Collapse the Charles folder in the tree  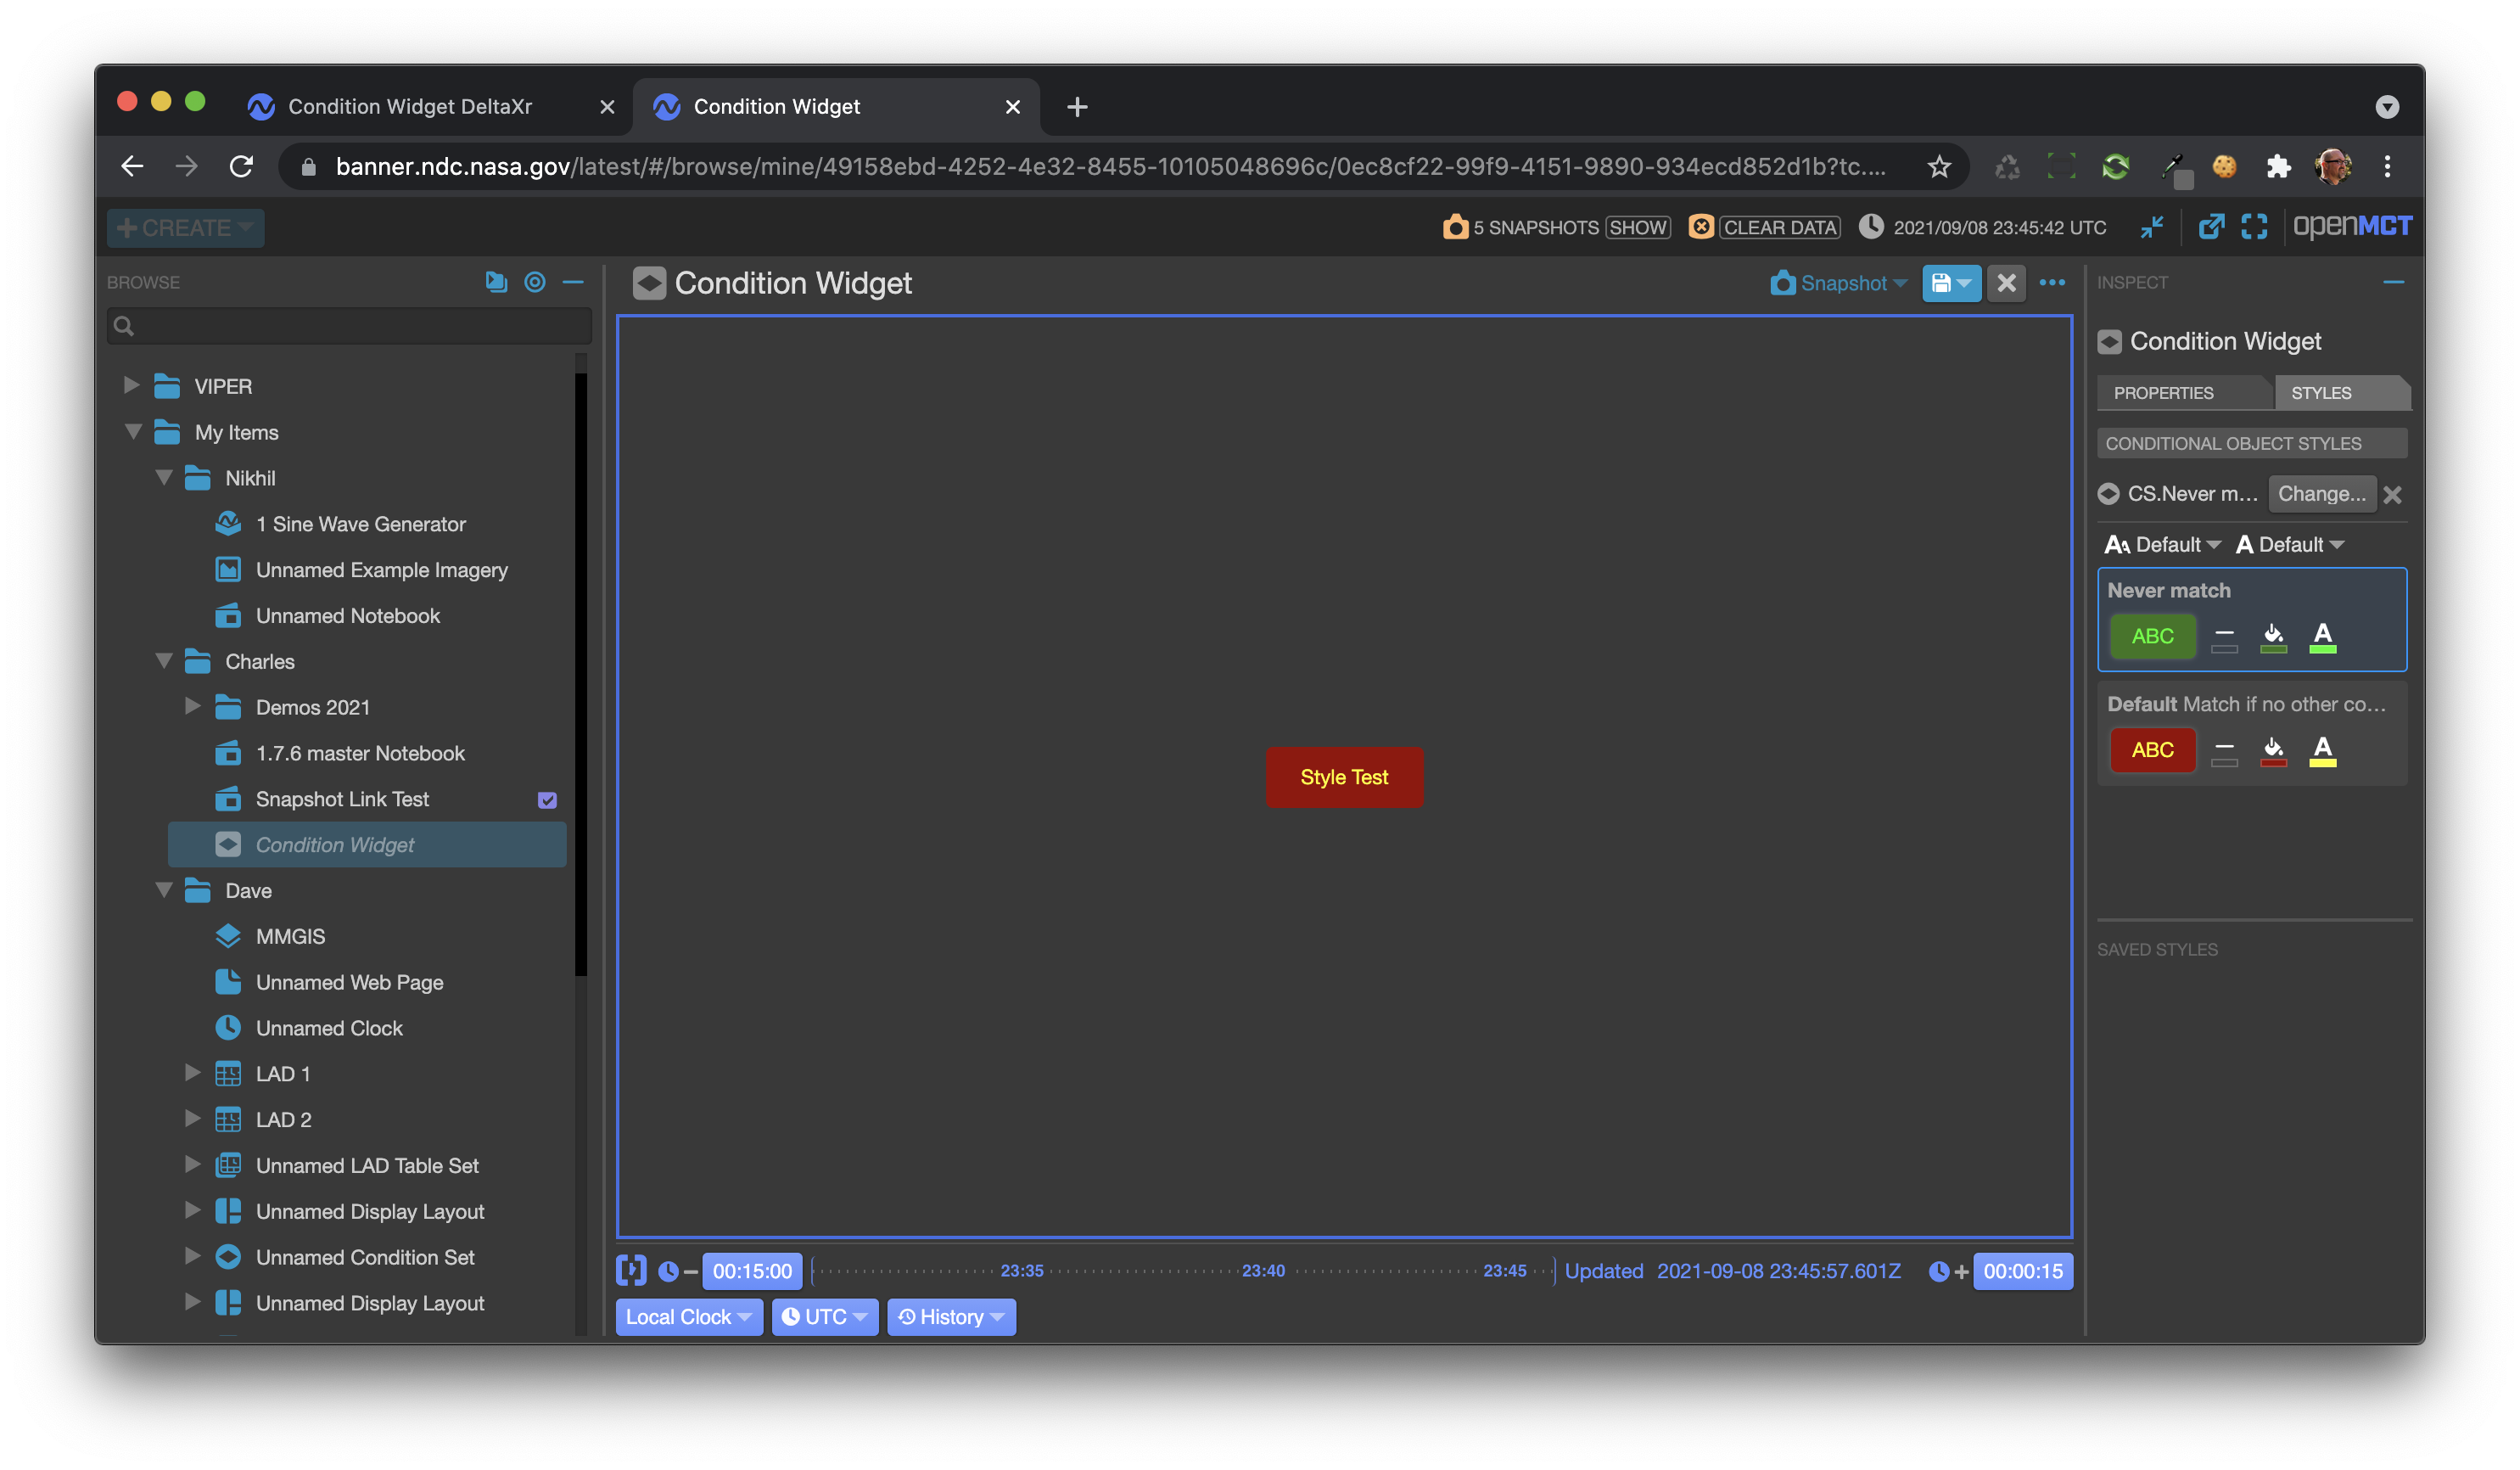pyautogui.click(x=165, y=661)
